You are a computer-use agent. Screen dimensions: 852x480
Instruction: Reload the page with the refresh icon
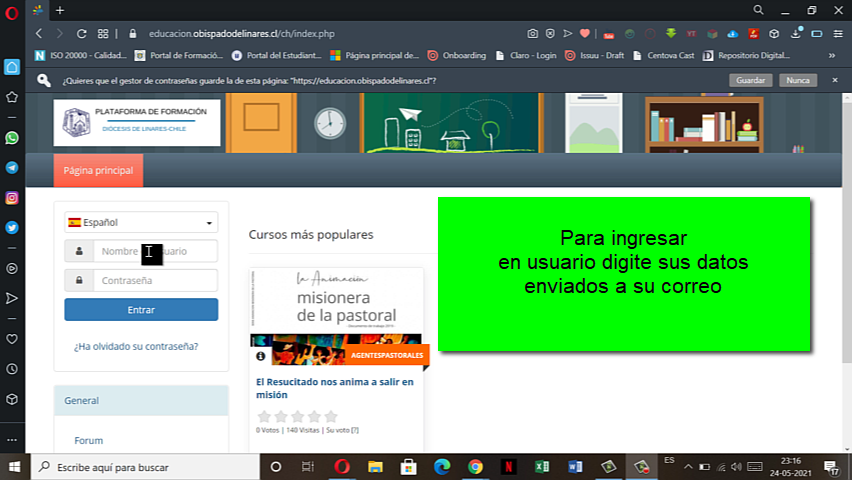pos(82,34)
